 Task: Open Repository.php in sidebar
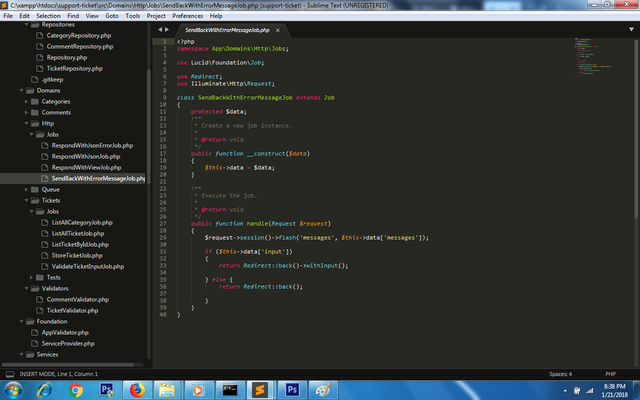coord(67,58)
